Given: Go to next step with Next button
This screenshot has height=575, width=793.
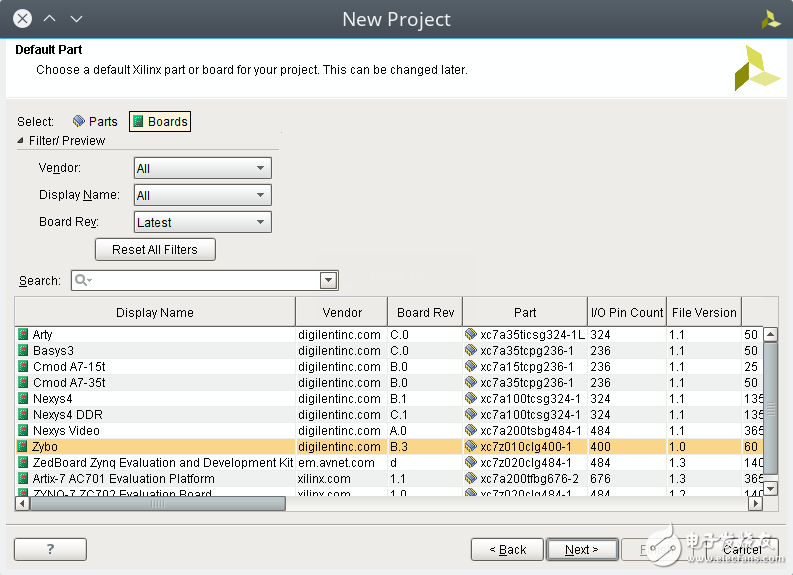Looking at the screenshot, I should tap(581, 549).
